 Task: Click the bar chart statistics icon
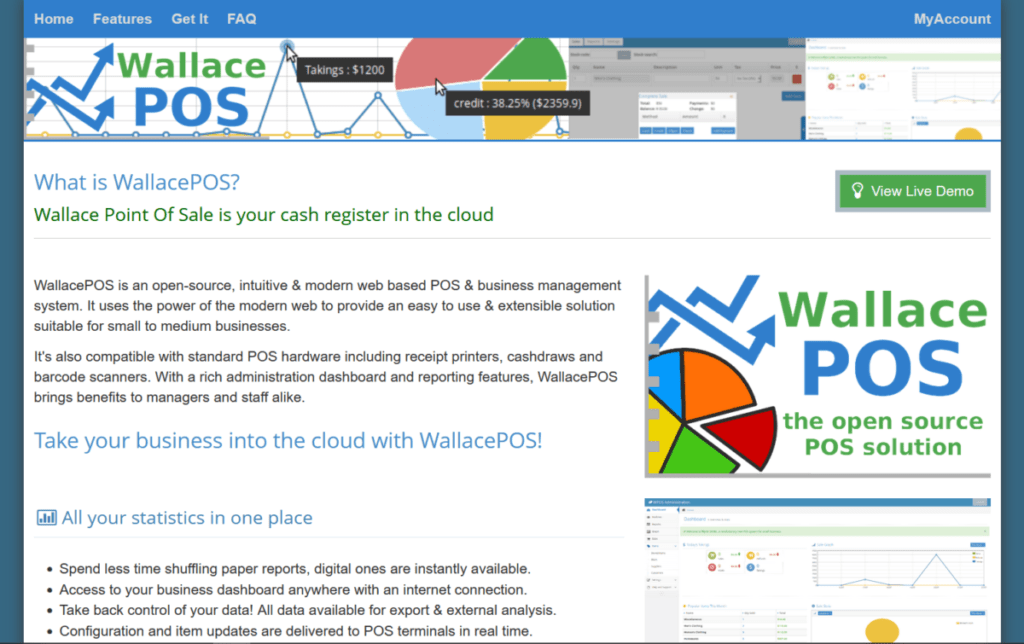pos(46,518)
